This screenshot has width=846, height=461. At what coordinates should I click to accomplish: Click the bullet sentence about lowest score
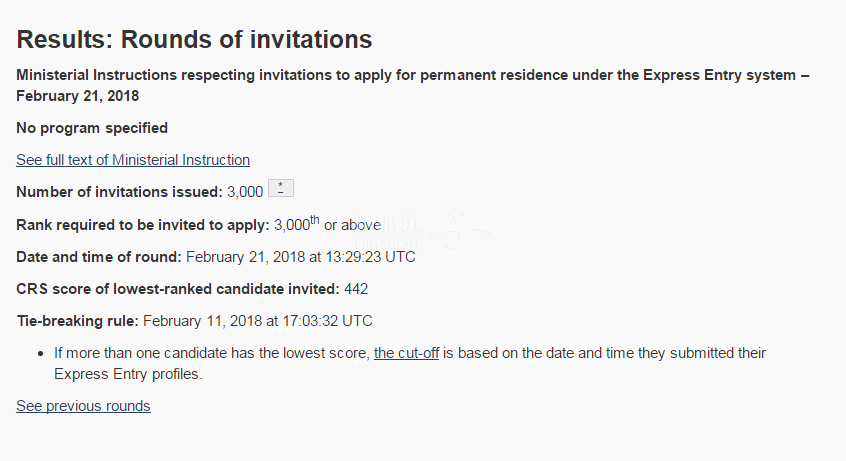pos(410,363)
